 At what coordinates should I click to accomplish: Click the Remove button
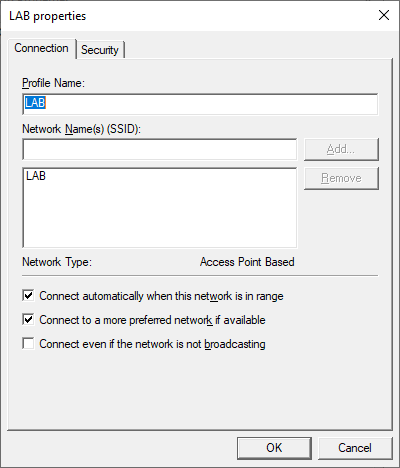[341, 178]
